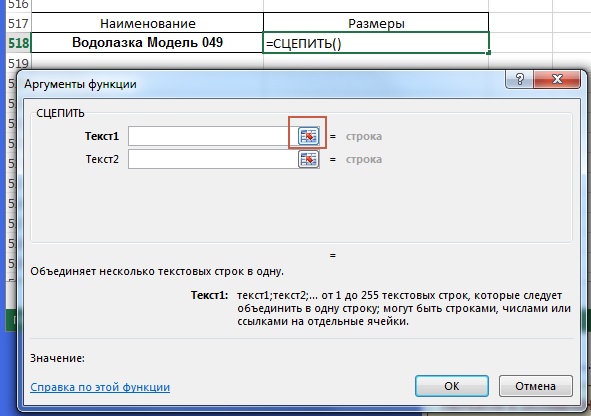Select the Размеры header cell
Screen dimensions: 591x416
[376, 23]
